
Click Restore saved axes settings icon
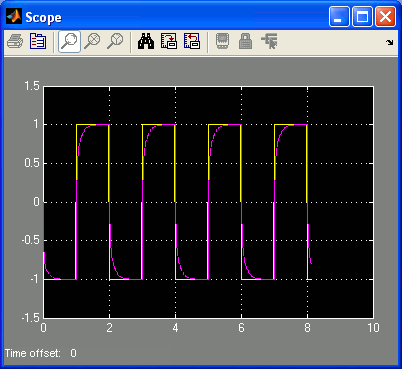[x=192, y=42]
